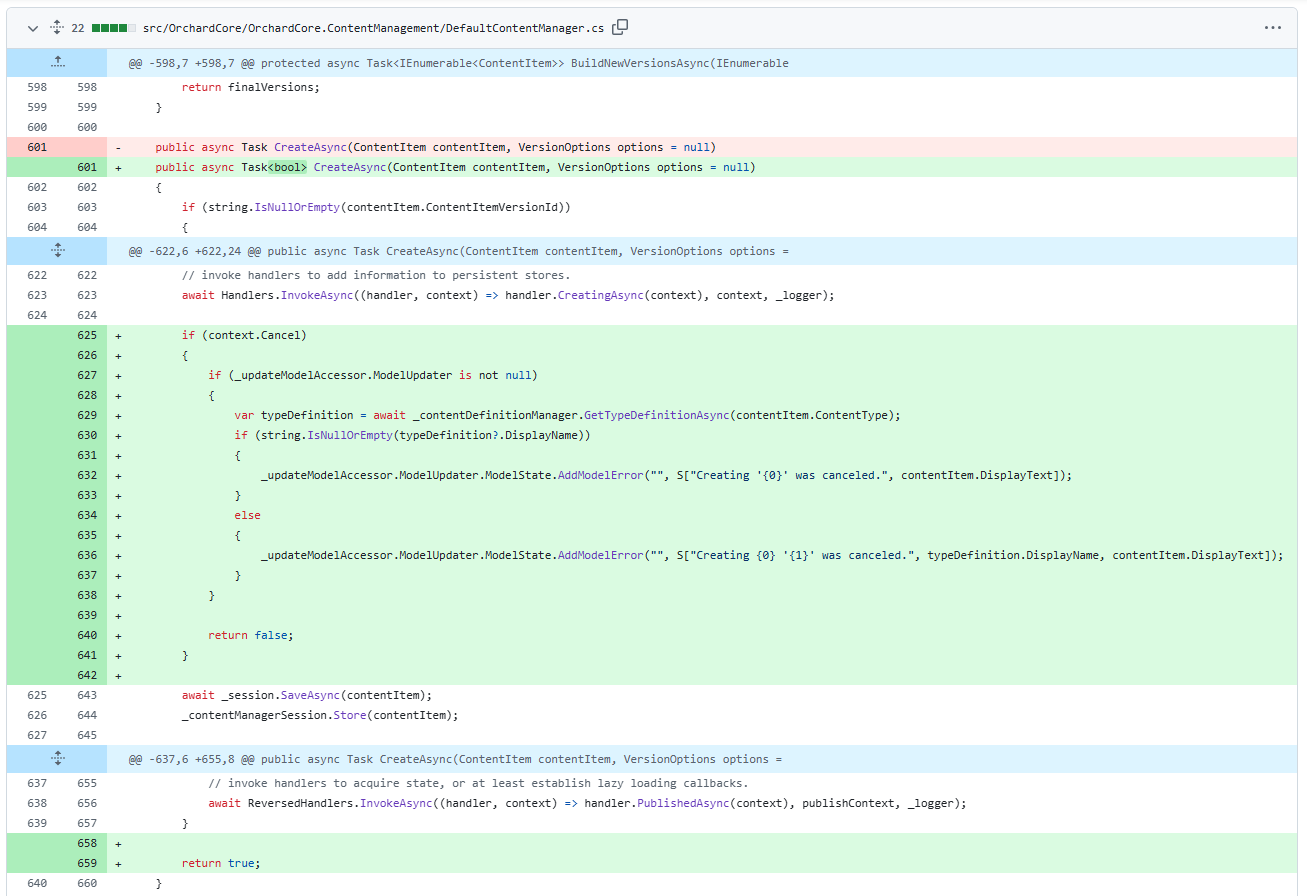The height and width of the screenshot is (896, 1307).
Task: Click the 'var typeDefinition = await' code line
Action: pos(568,415)
